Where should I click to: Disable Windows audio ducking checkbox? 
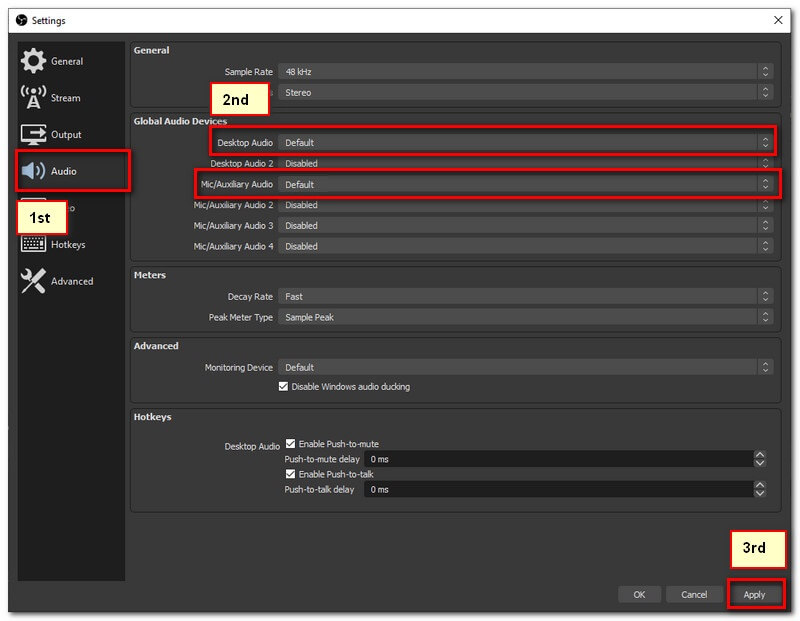(283, 387)
